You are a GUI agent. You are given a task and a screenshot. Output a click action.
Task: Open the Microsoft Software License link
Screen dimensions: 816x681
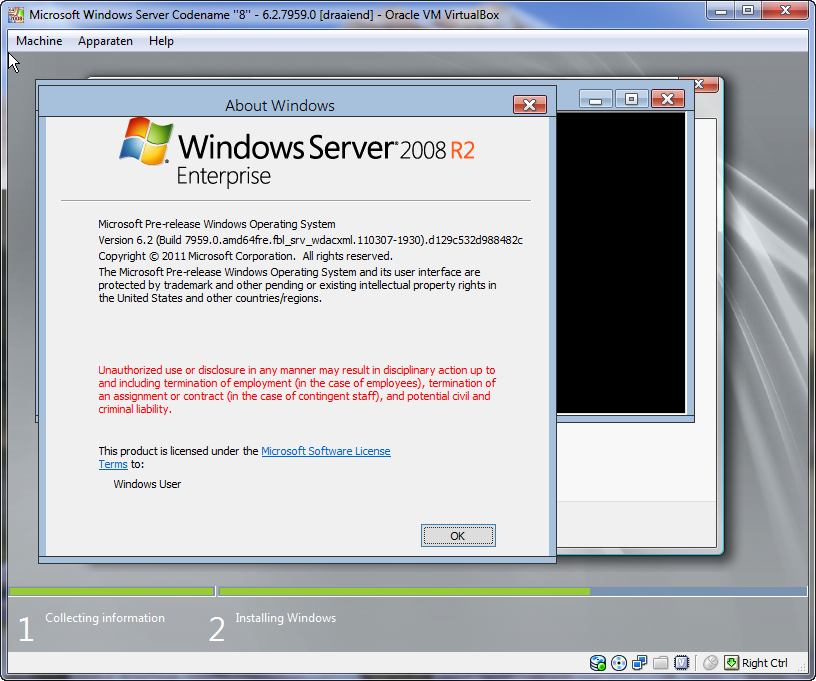coord(326,451)
